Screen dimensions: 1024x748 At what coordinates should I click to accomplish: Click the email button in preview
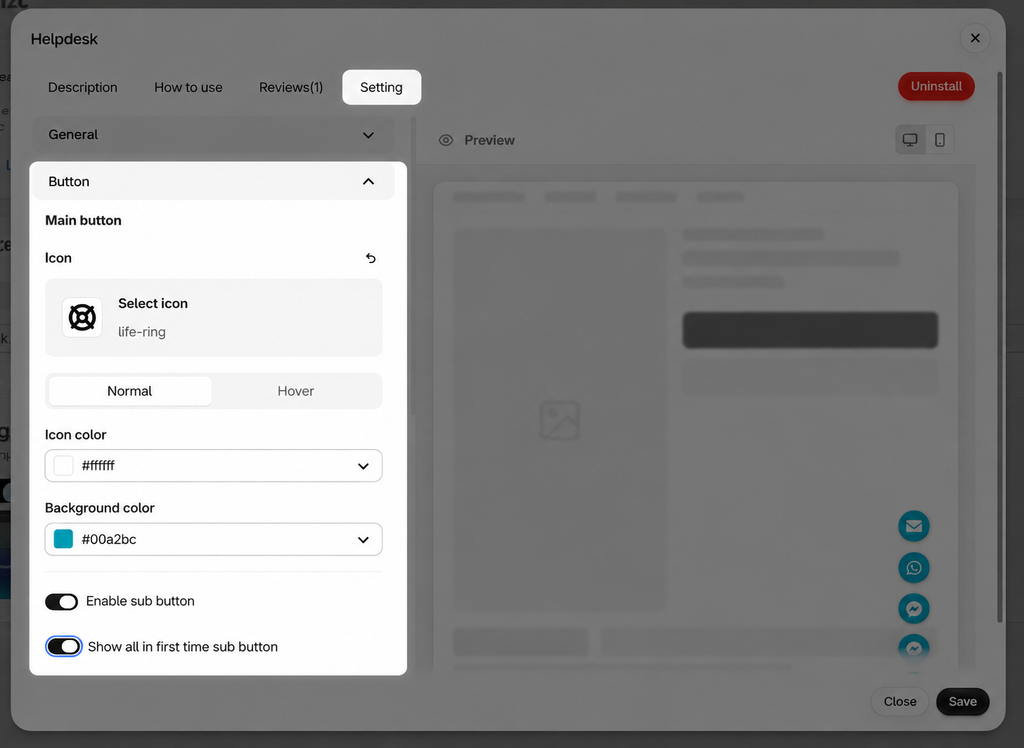point(914,527)
